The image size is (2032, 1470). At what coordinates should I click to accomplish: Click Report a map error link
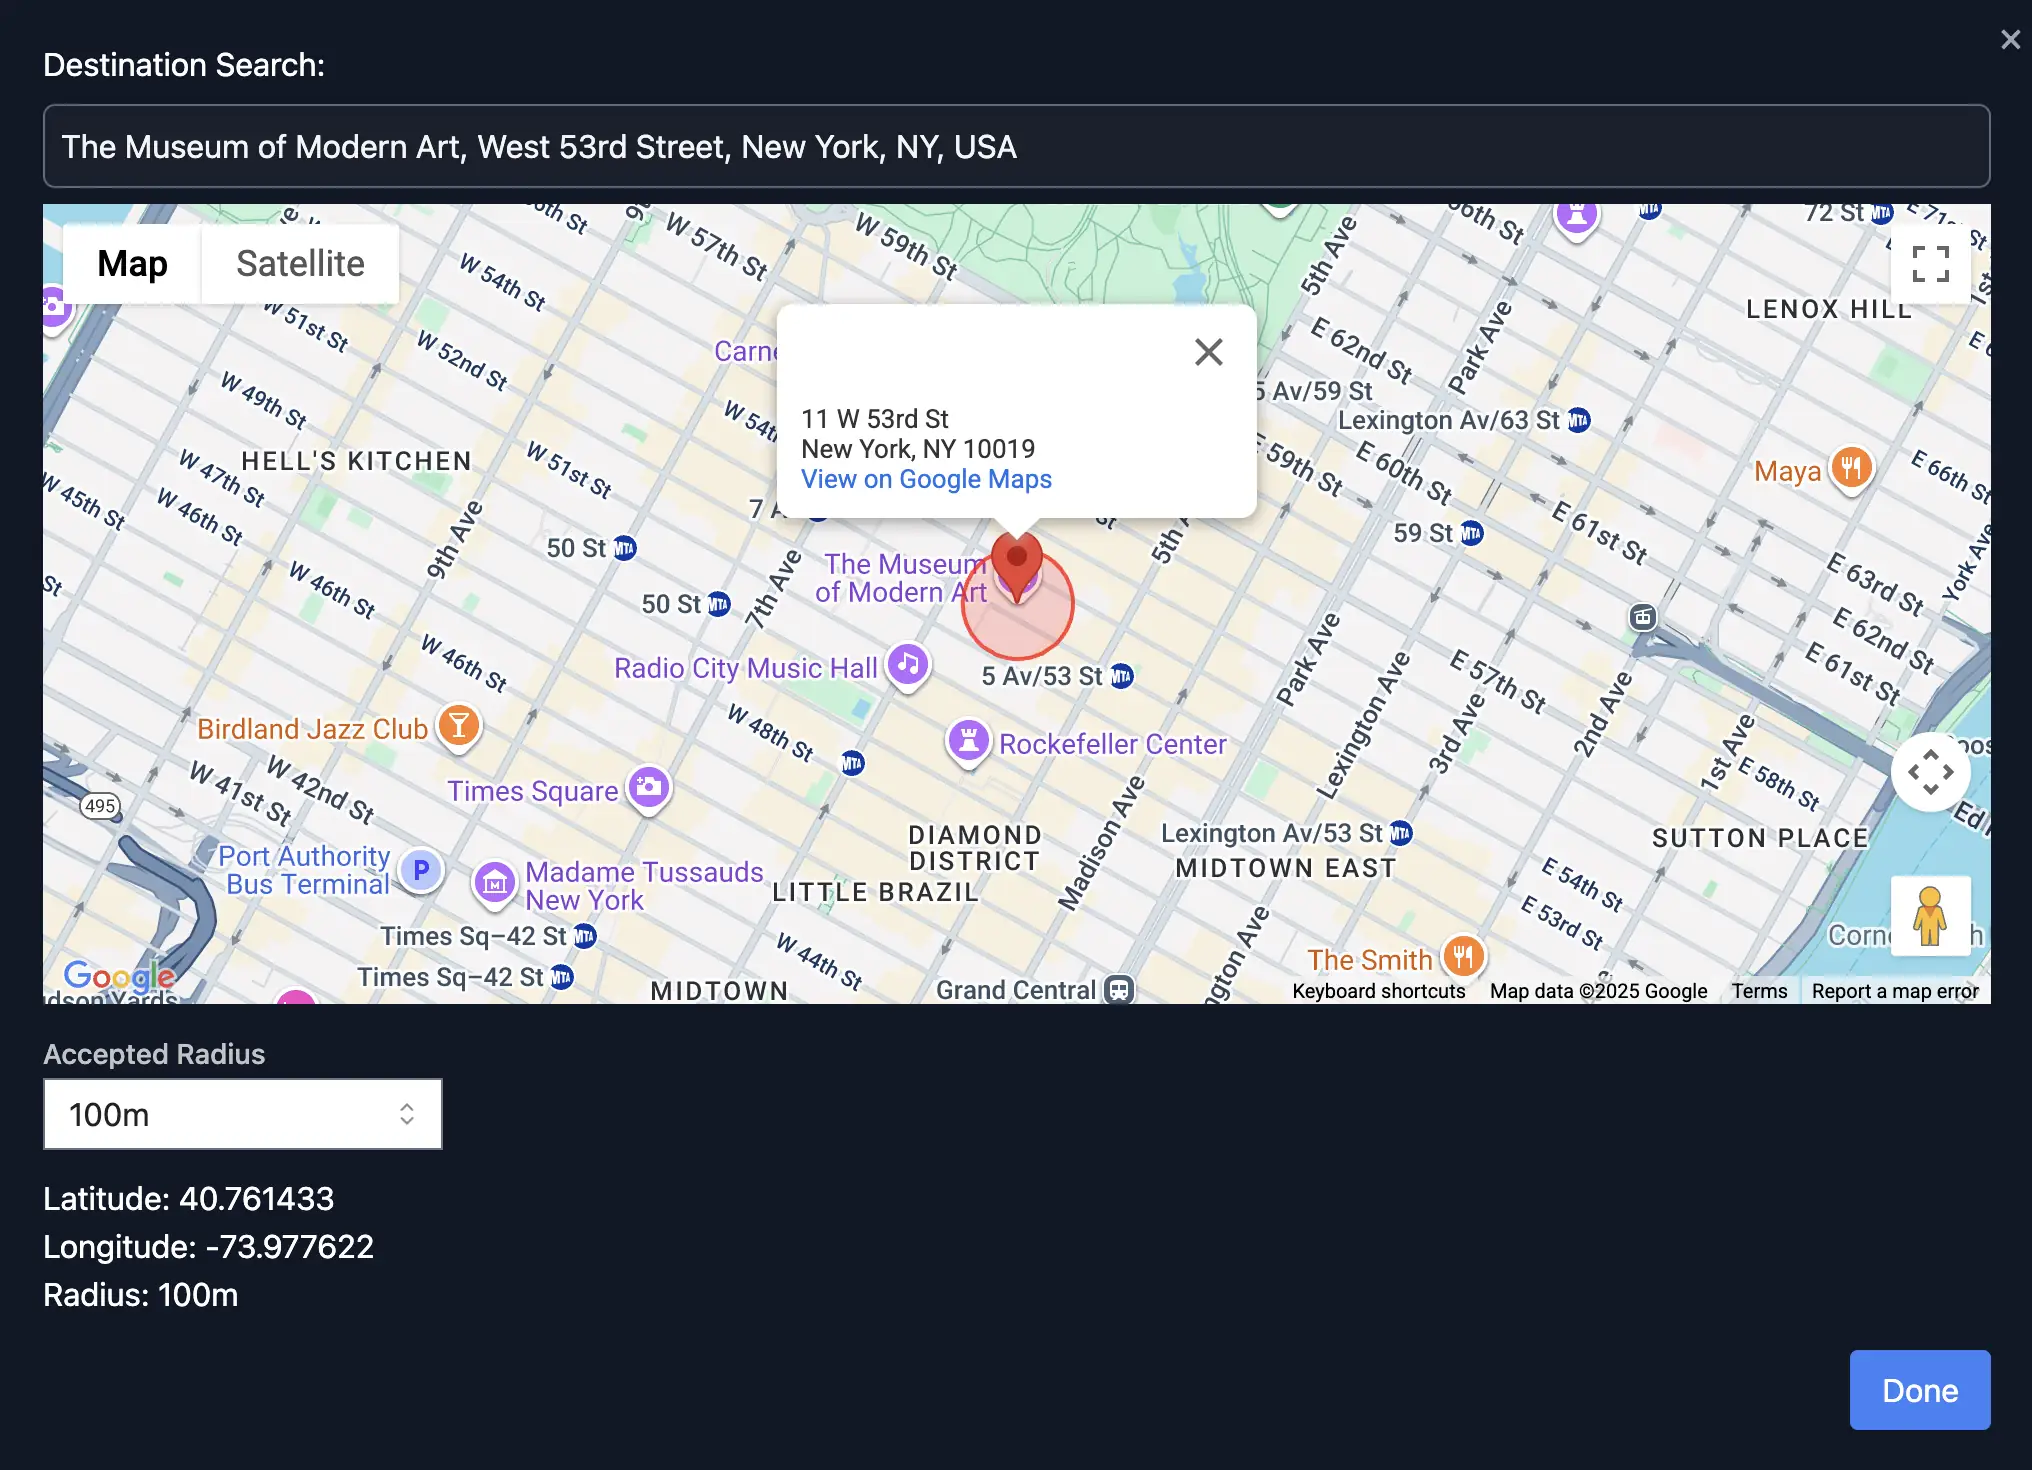(1895, 991)
